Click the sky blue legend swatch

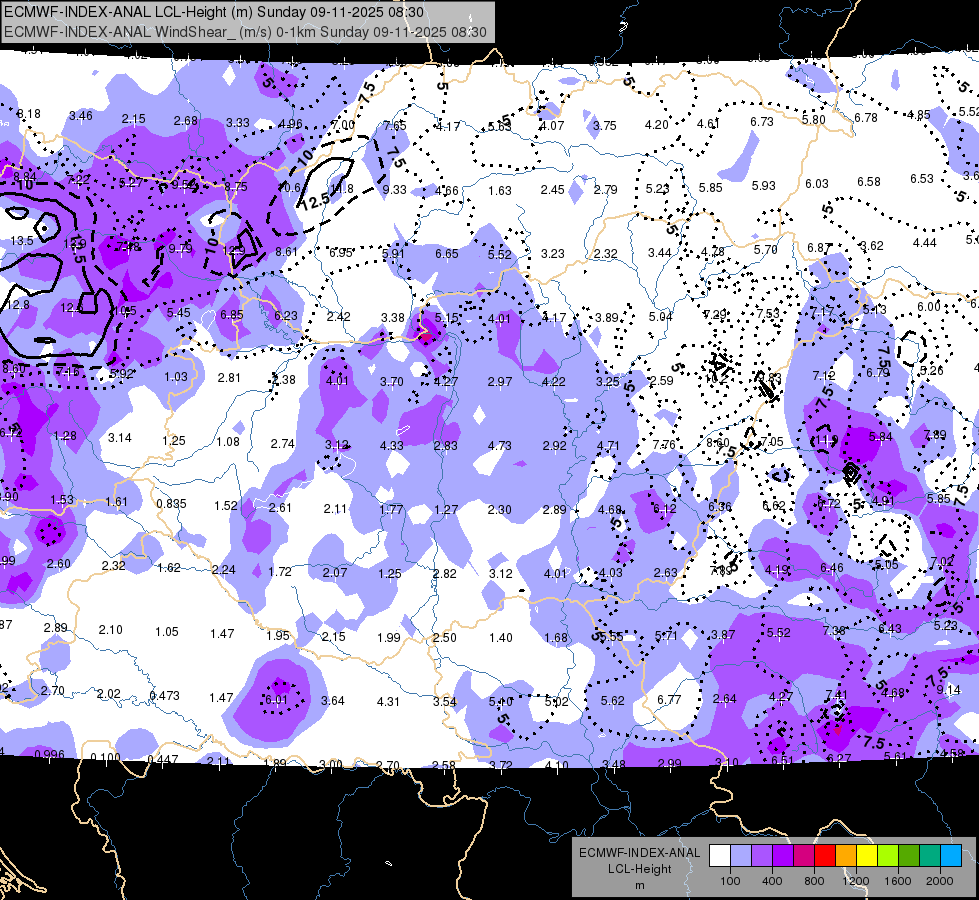point(951,856)
